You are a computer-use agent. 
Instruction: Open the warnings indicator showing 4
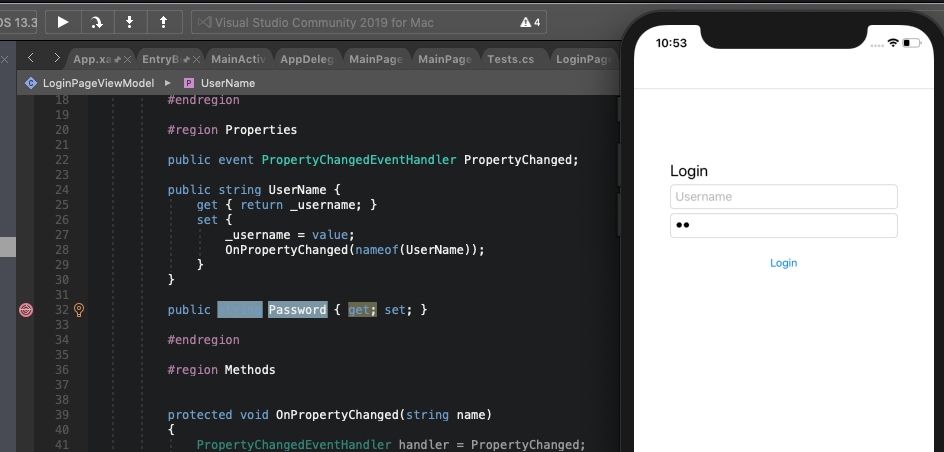(530, 23)
